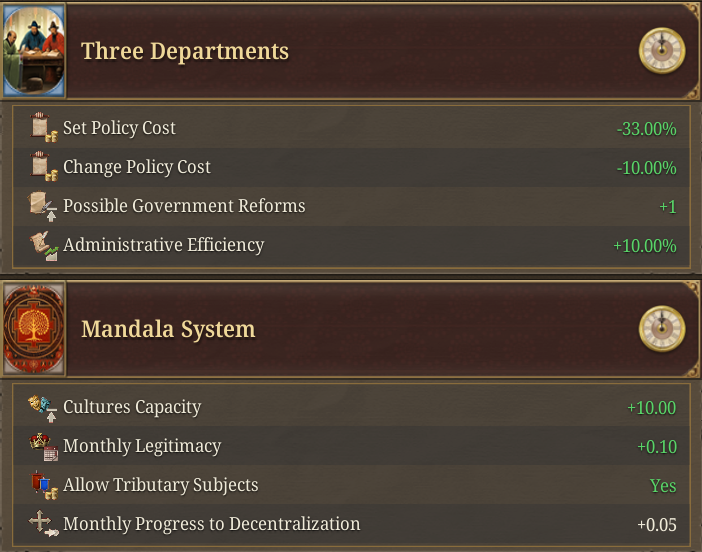702x552 pixels.
Task: Click the Possible Government Reforms modifier row
Action: click(351, 206)
